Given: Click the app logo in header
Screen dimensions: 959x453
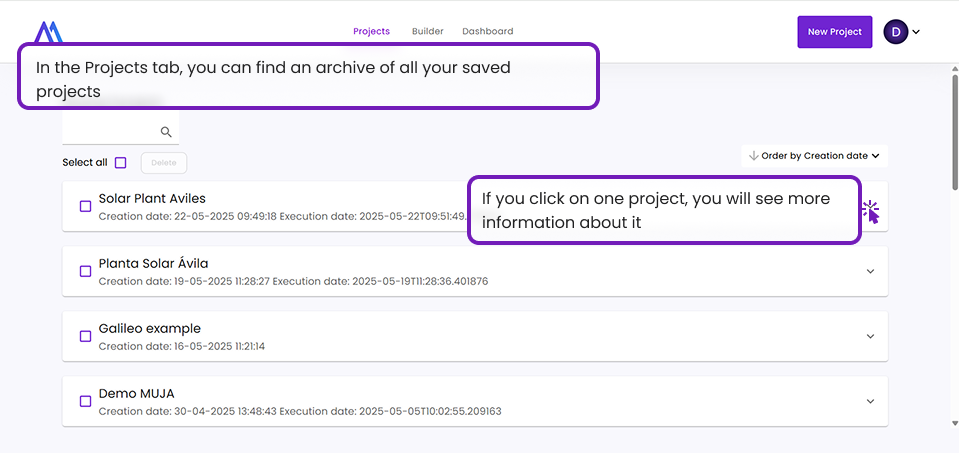Looking at the screenshot, I should 48,32.
